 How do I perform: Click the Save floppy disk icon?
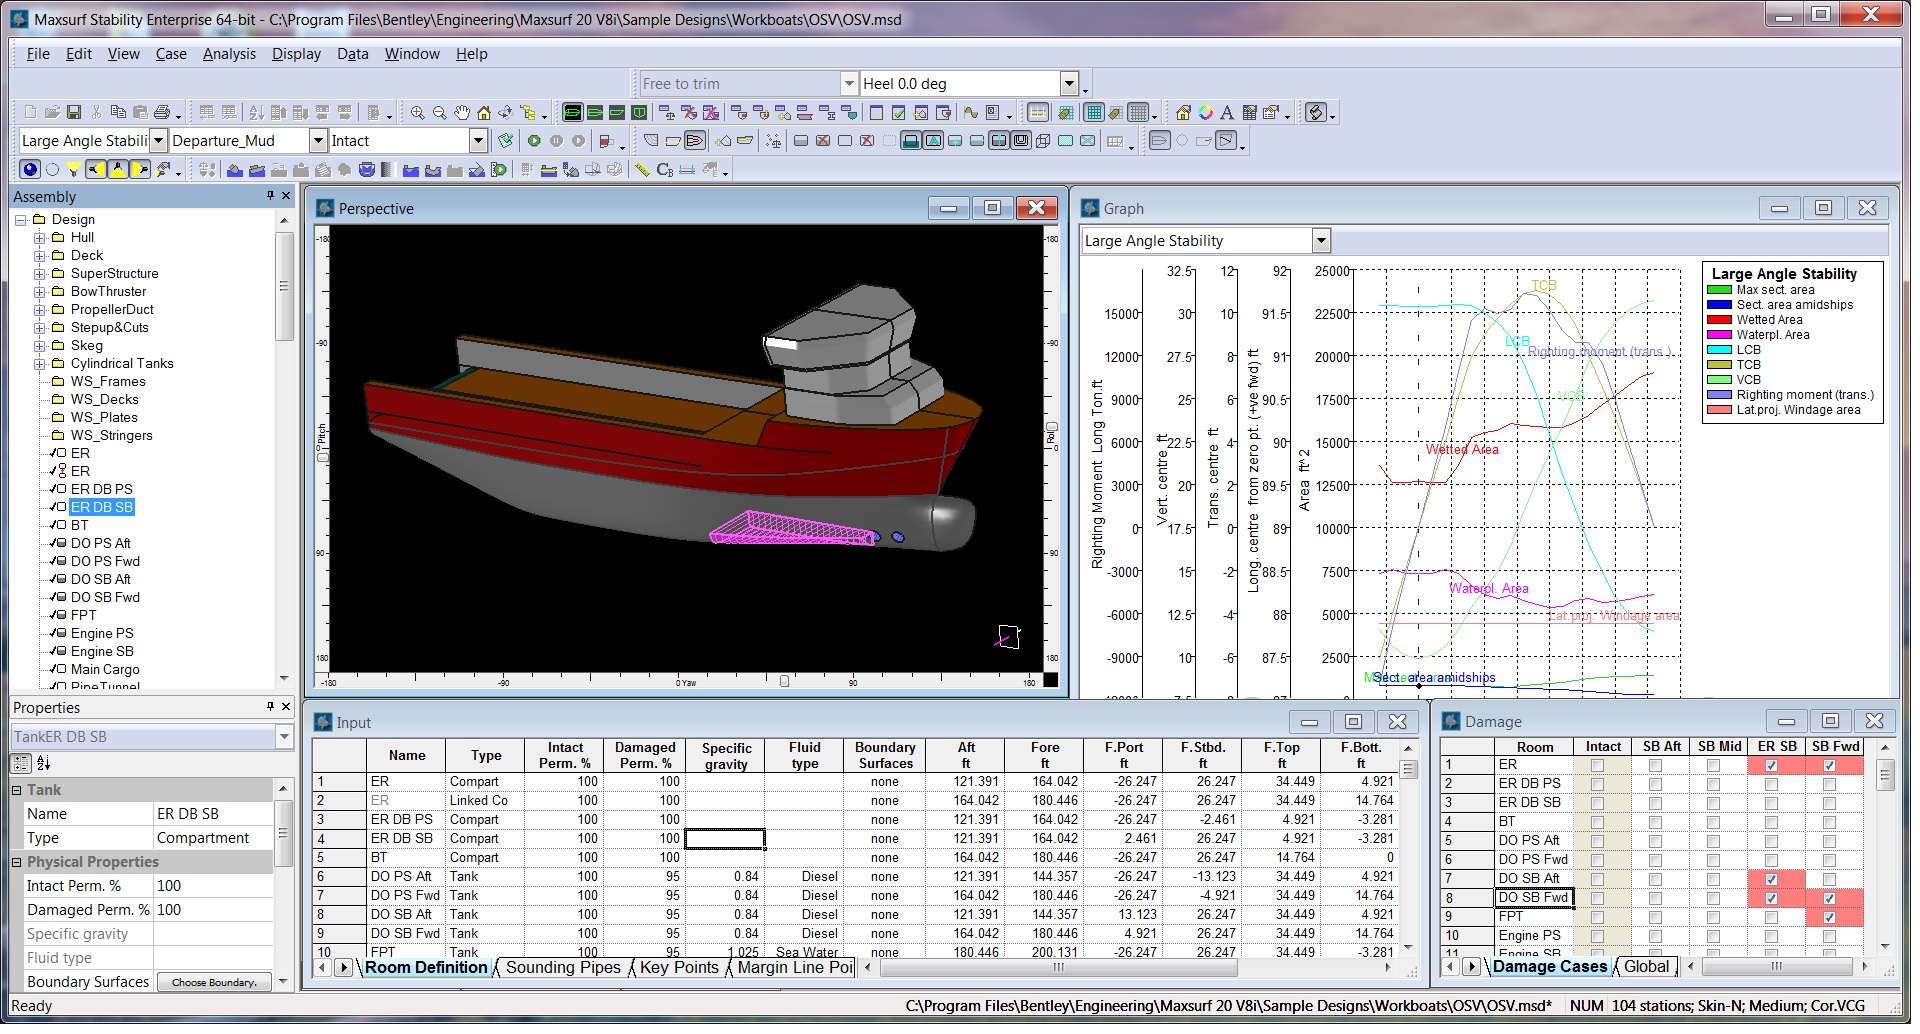pyautogui.click(x=73, y=113)
